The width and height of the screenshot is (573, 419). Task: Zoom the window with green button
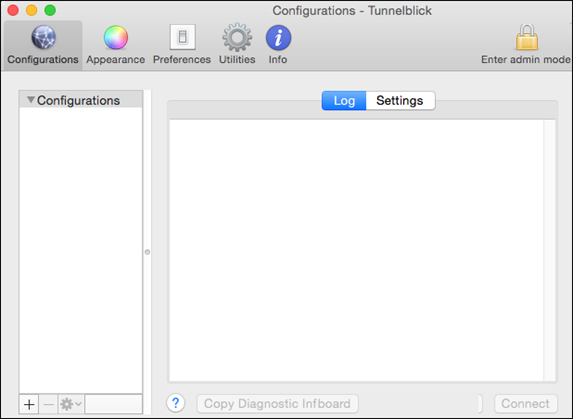click(50, 10)
